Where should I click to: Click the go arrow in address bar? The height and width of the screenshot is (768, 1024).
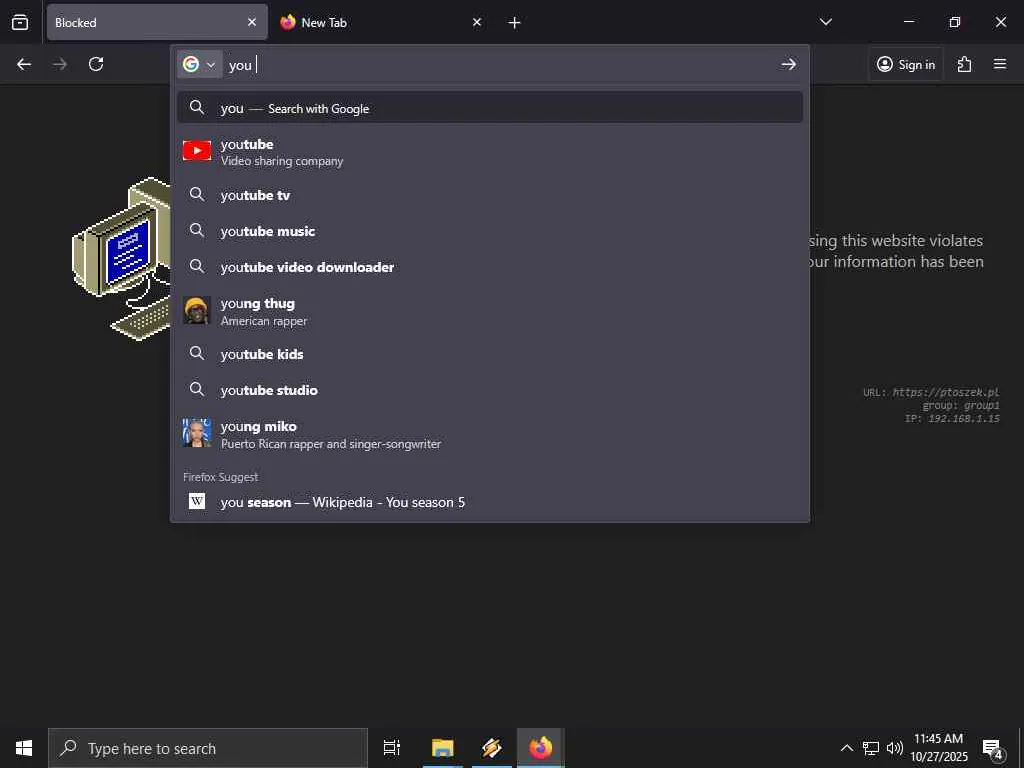coord(788,64)
